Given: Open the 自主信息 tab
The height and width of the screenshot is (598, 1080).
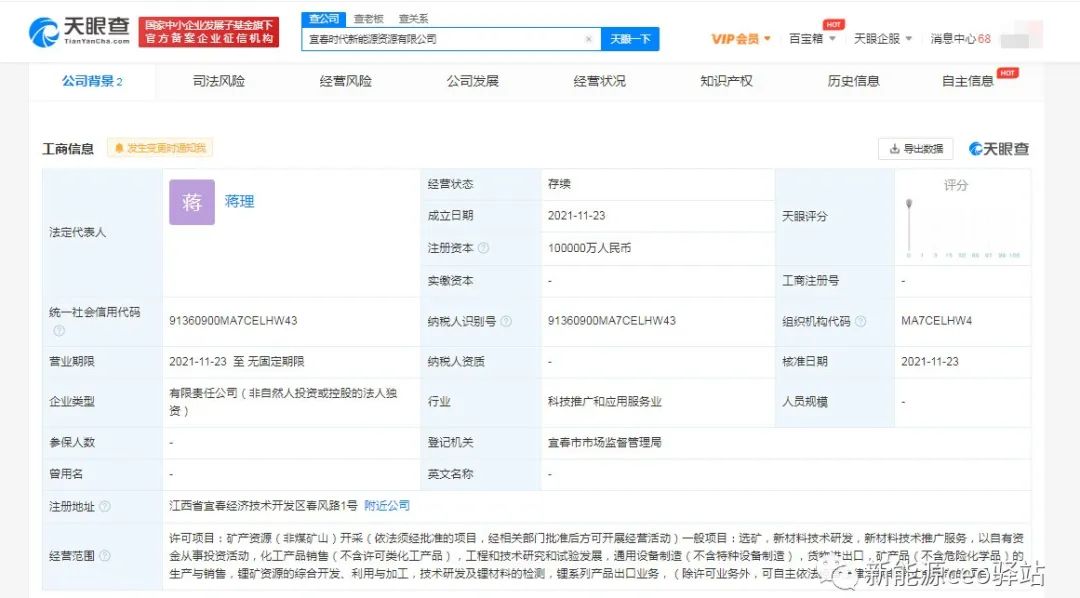Looking at the screenshot, I should [968, 81].
